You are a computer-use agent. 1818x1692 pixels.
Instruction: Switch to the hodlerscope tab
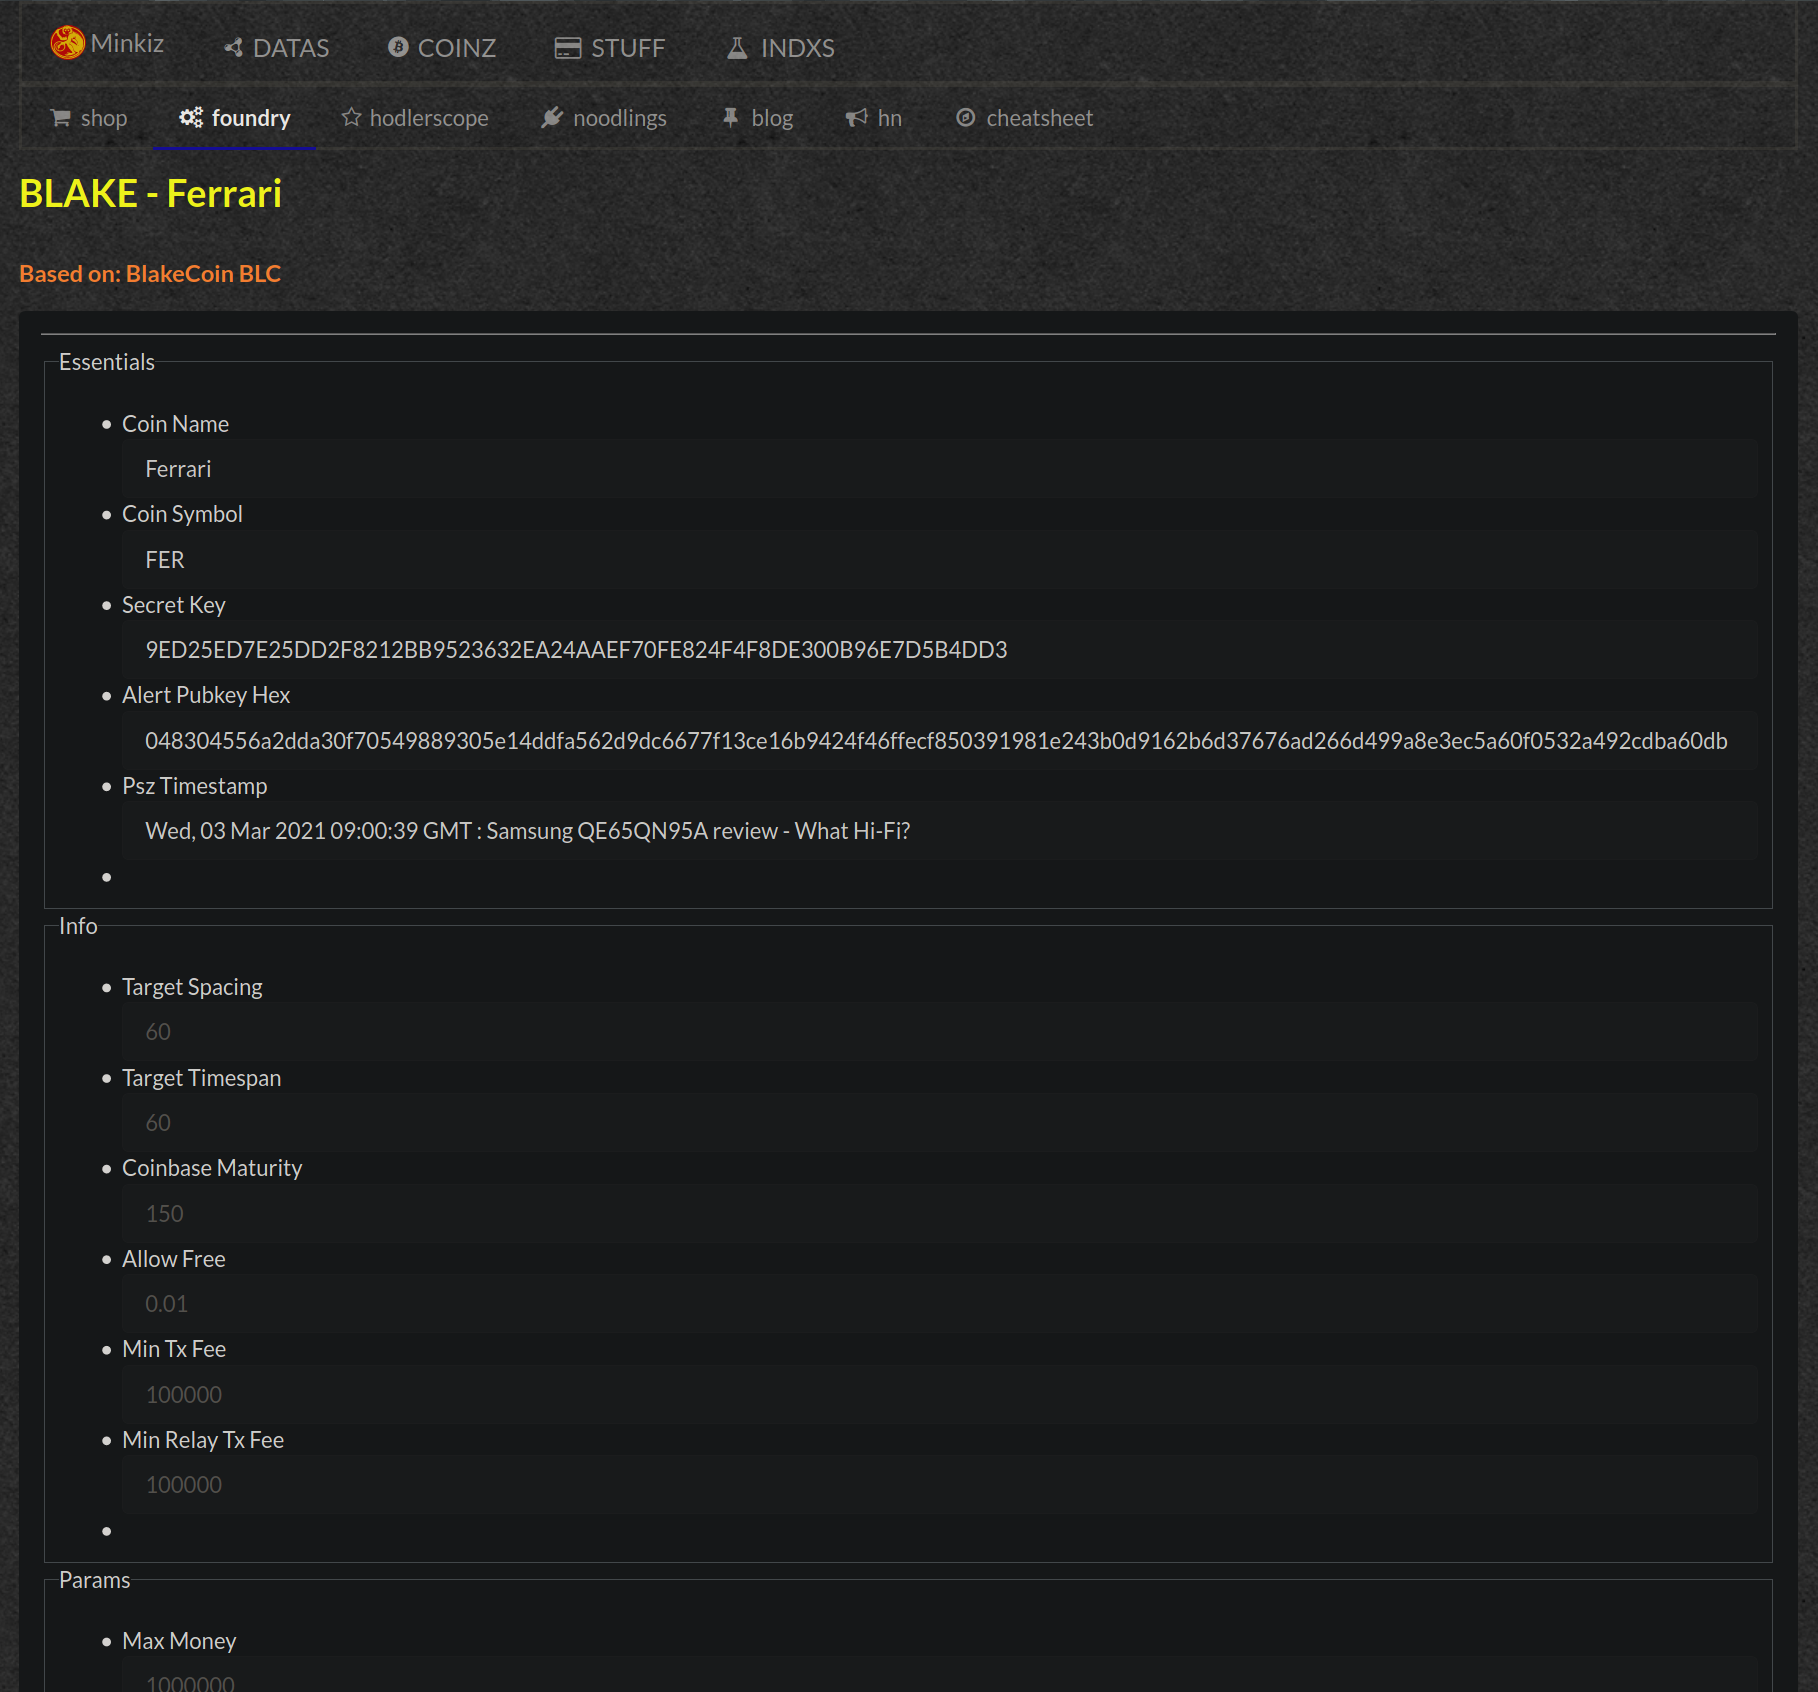point(415,118)
